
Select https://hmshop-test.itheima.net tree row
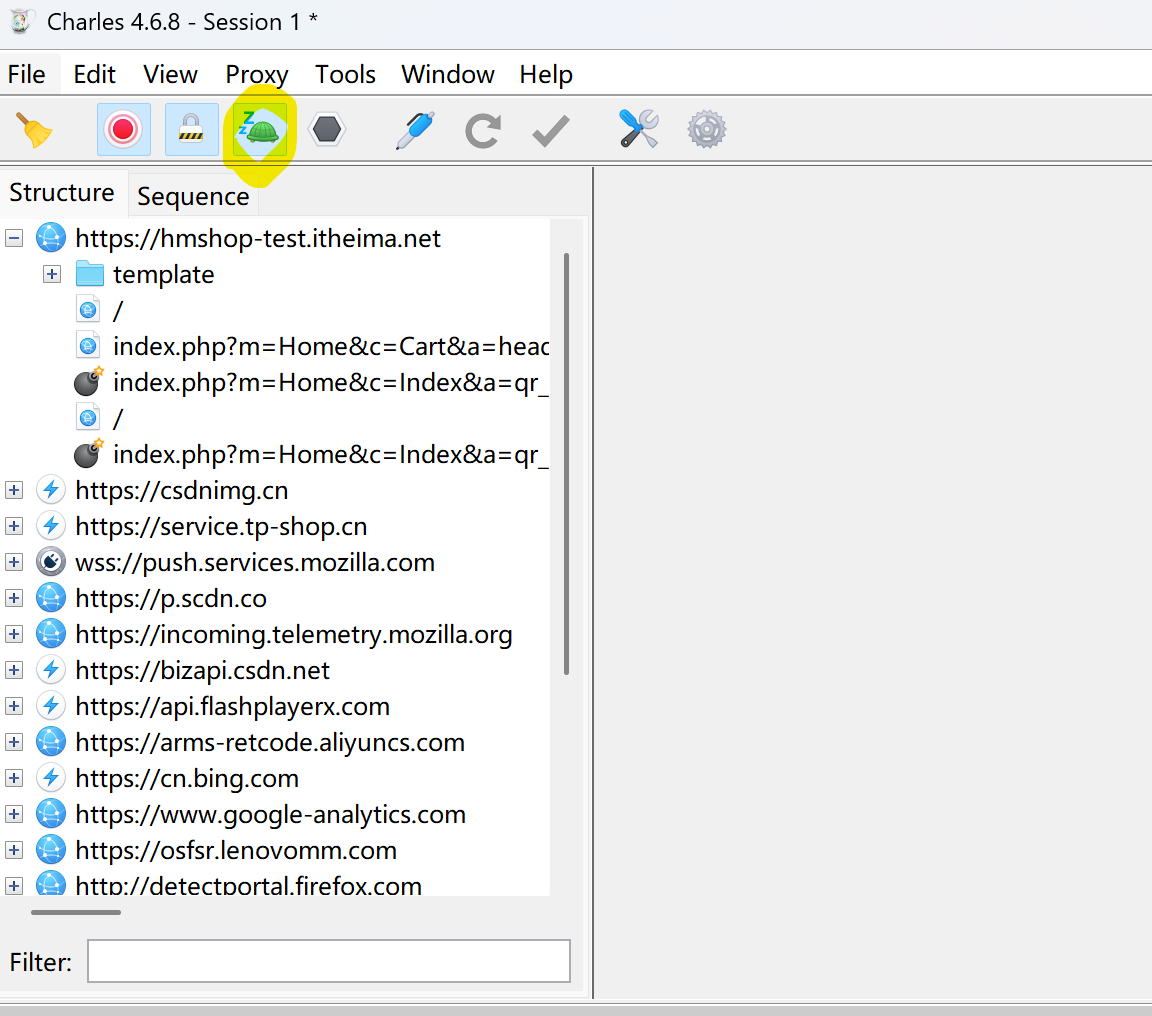point(258,238)
